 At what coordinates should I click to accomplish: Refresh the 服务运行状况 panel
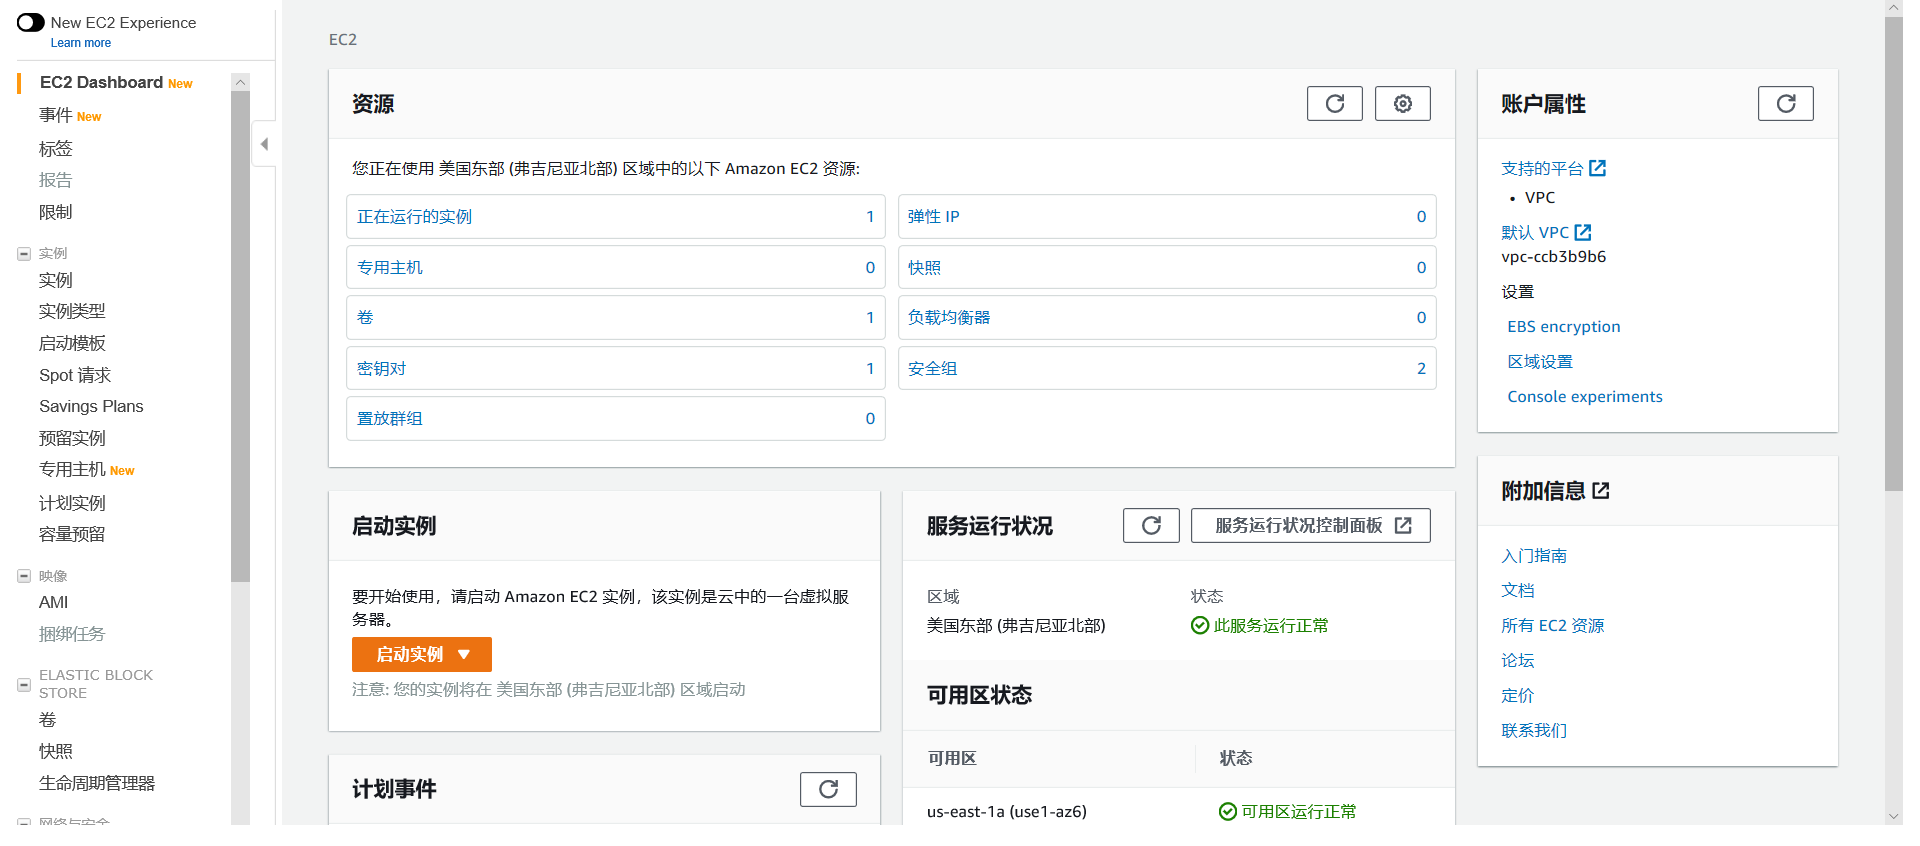pos(1151,526)
